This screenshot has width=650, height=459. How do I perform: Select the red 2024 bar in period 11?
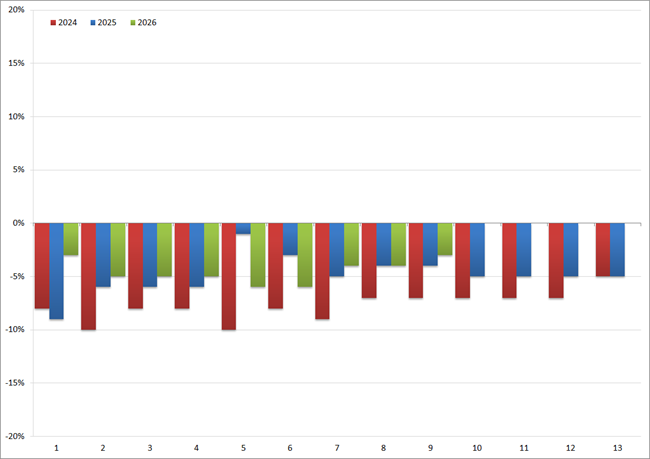point(509,260)
